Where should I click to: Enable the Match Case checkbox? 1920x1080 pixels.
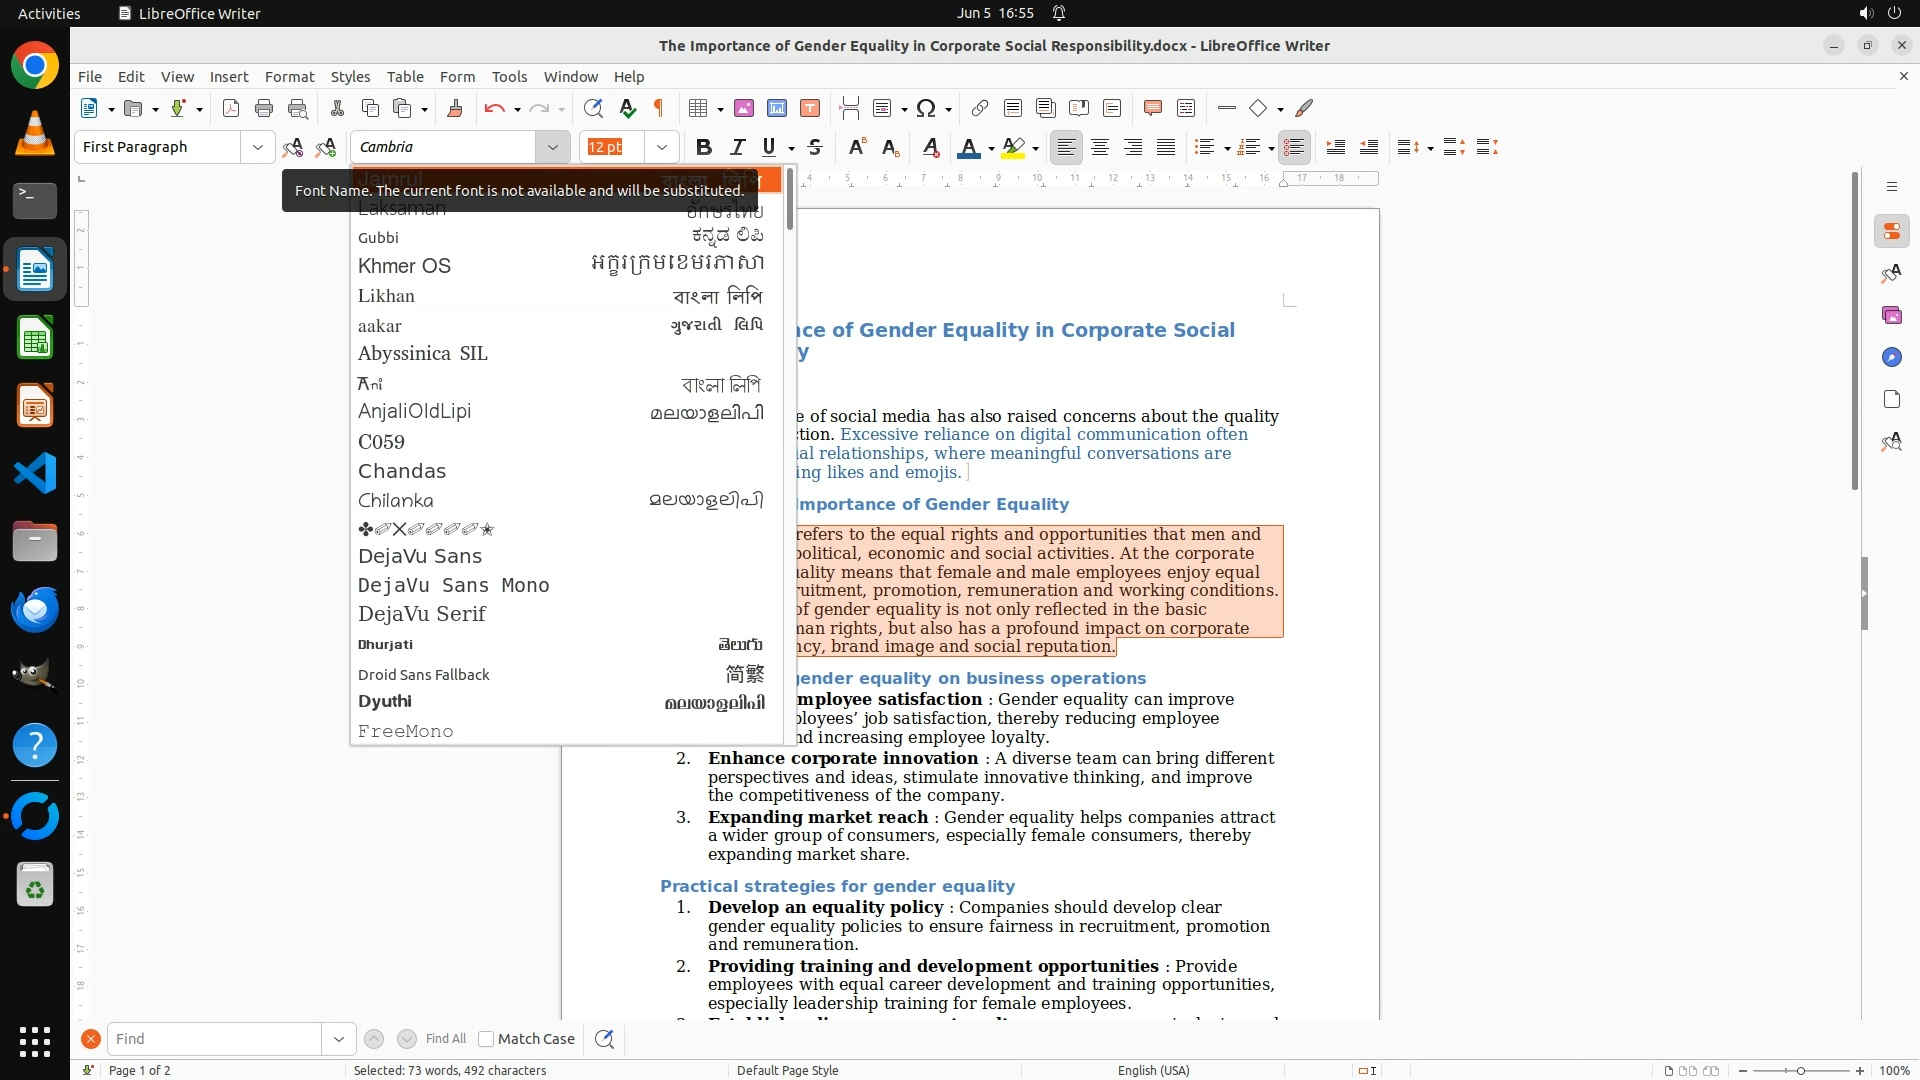tap(486, 1039)
